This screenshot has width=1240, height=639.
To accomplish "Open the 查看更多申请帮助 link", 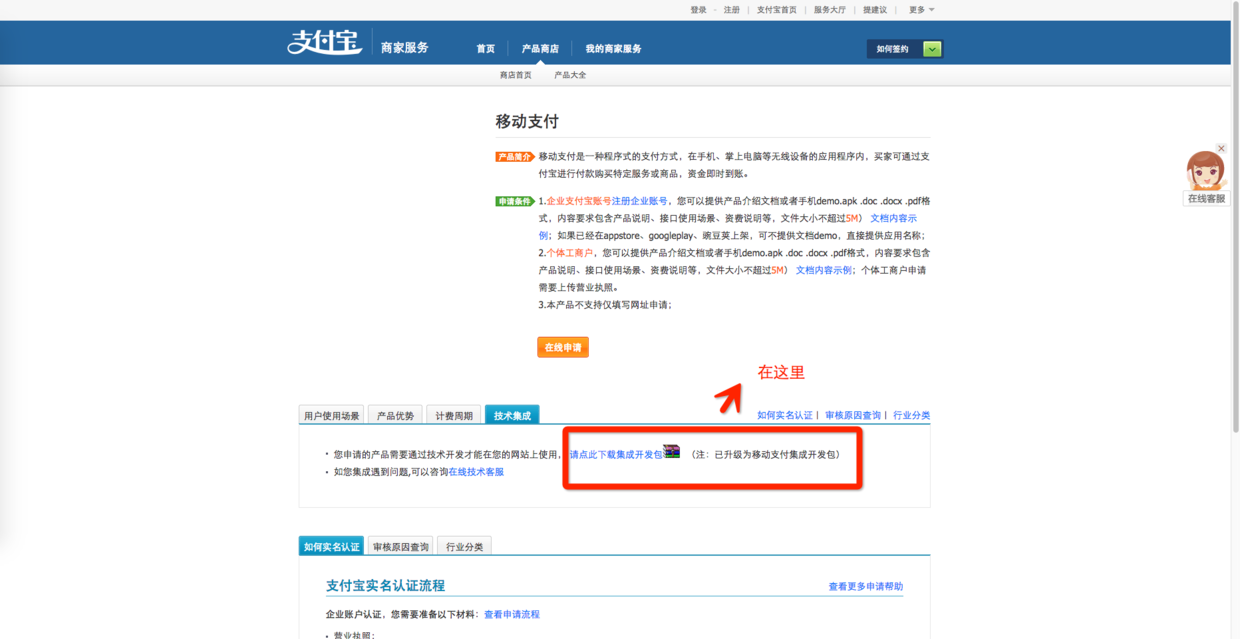I will tap(866, 587).
